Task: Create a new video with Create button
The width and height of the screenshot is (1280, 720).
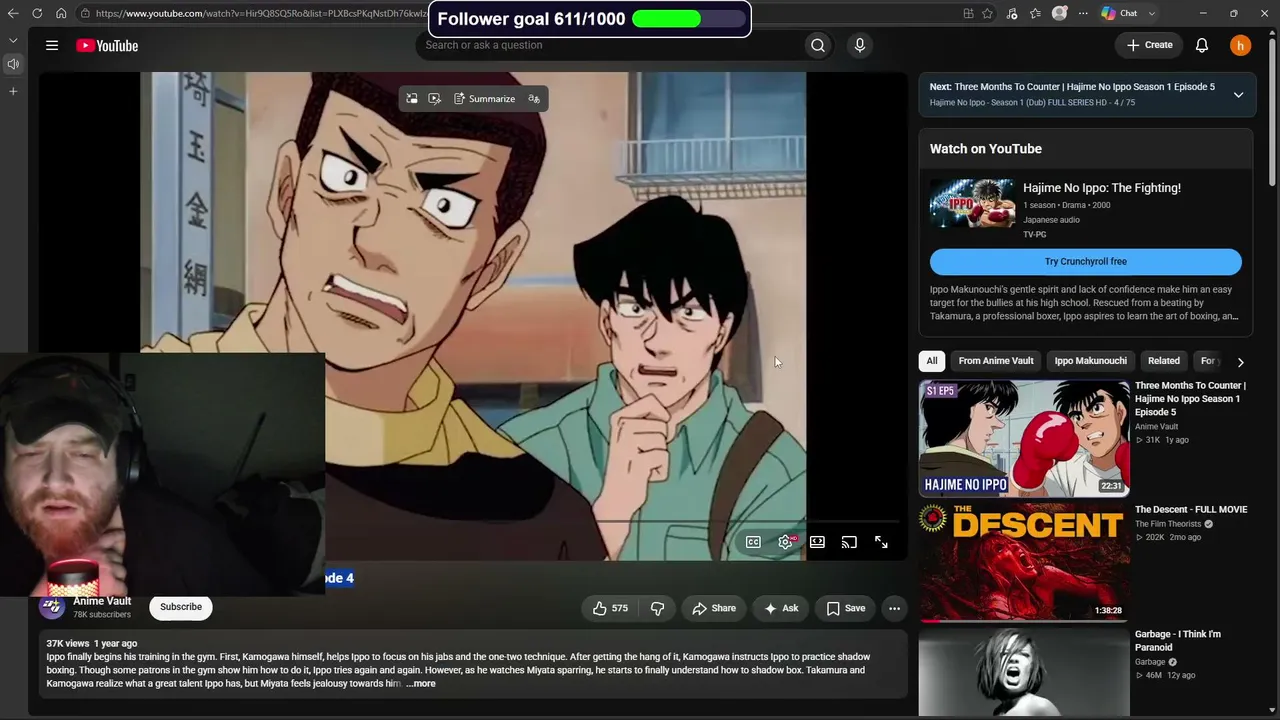Action: click(1149, 45)
